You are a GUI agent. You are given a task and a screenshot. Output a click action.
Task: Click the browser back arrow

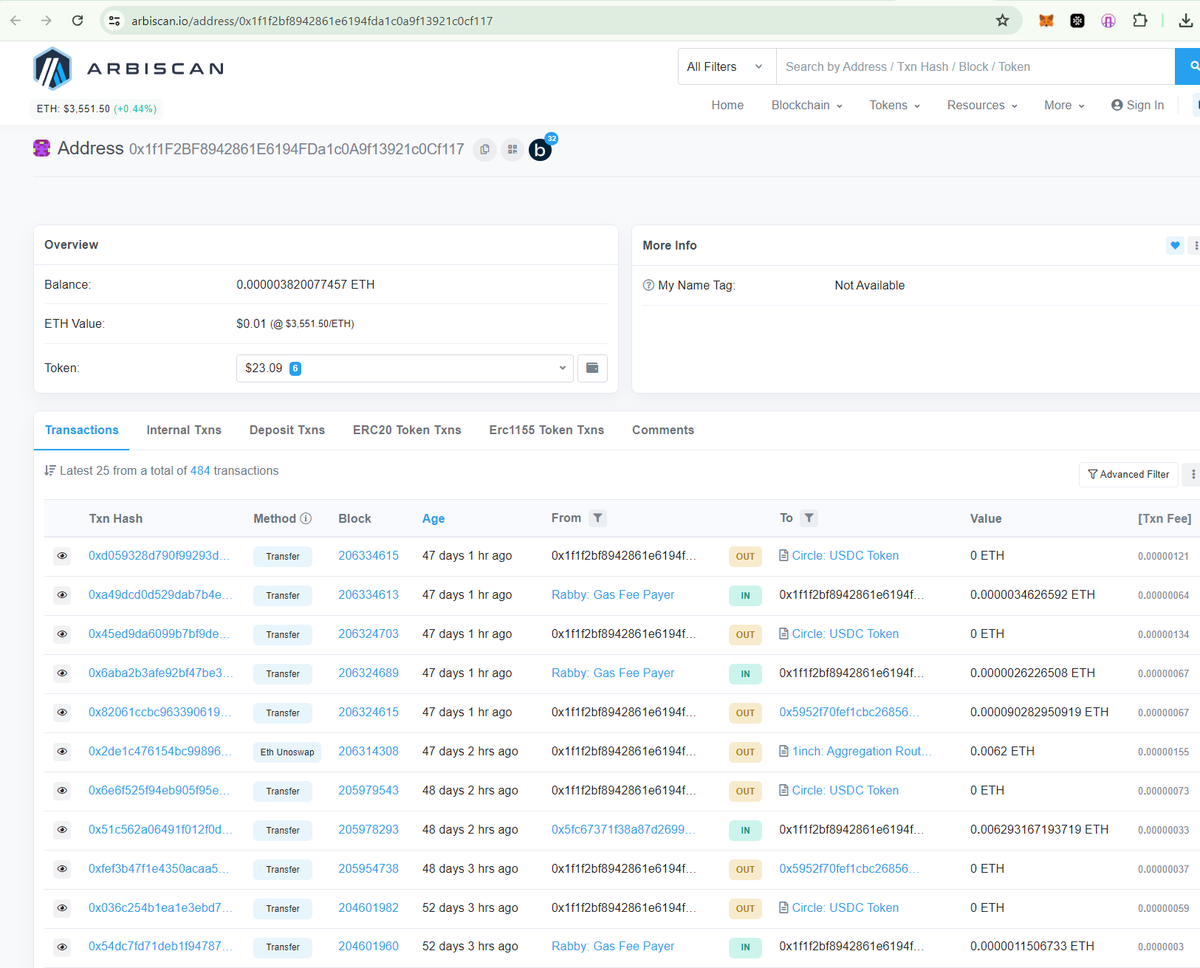16,20
